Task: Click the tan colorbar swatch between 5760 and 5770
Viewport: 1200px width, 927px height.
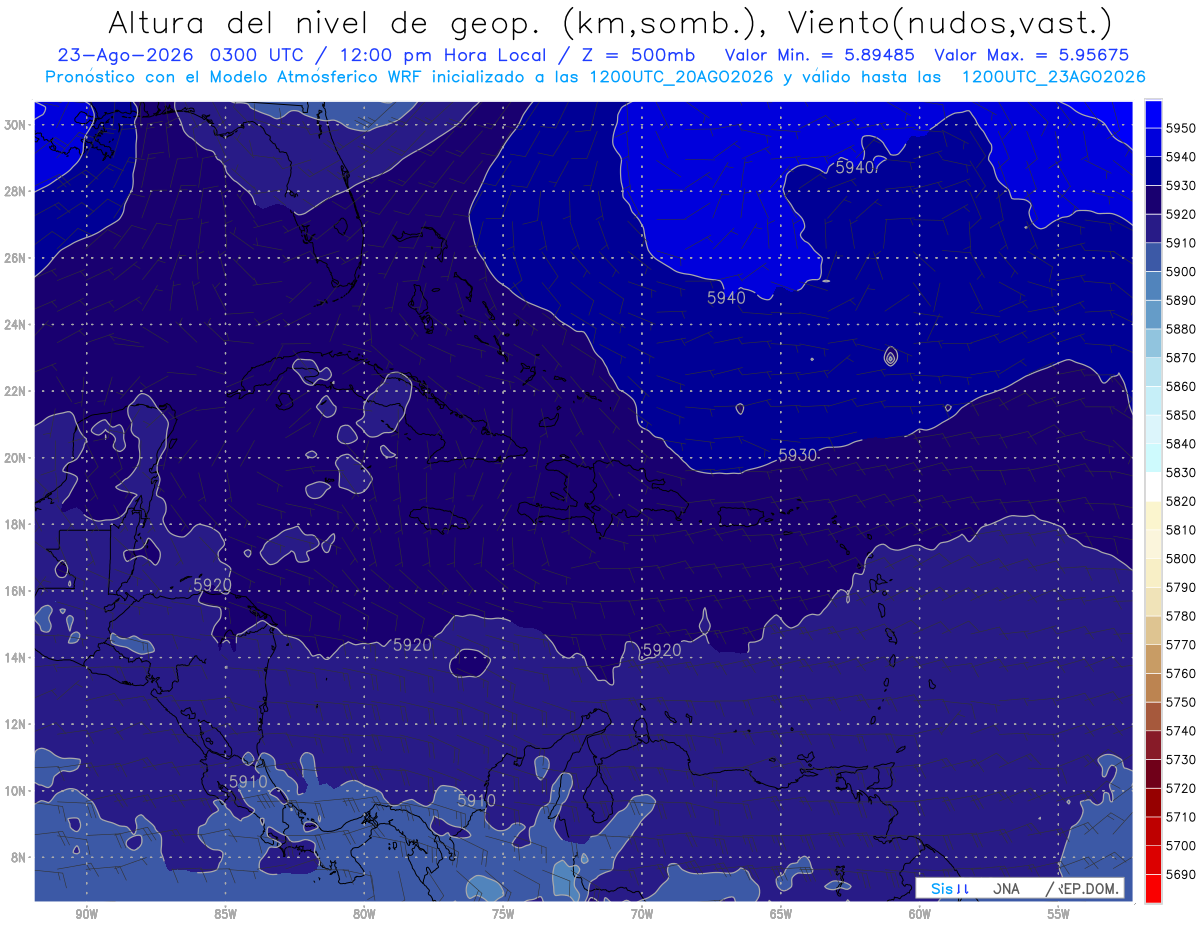Action: click(x=1153, y=659)
